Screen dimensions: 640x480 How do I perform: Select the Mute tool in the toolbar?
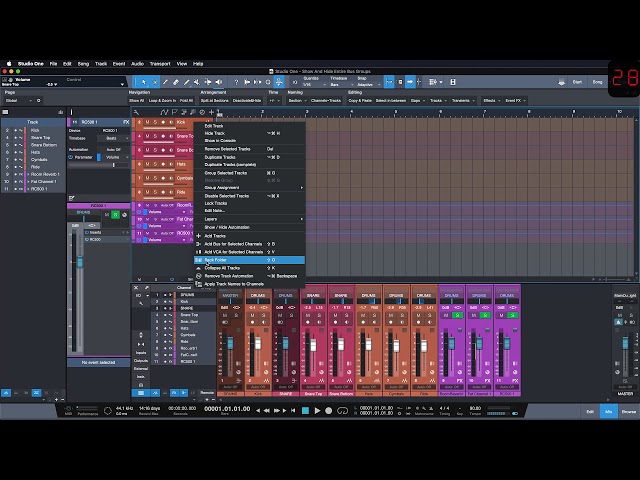[x=197, y=82]
